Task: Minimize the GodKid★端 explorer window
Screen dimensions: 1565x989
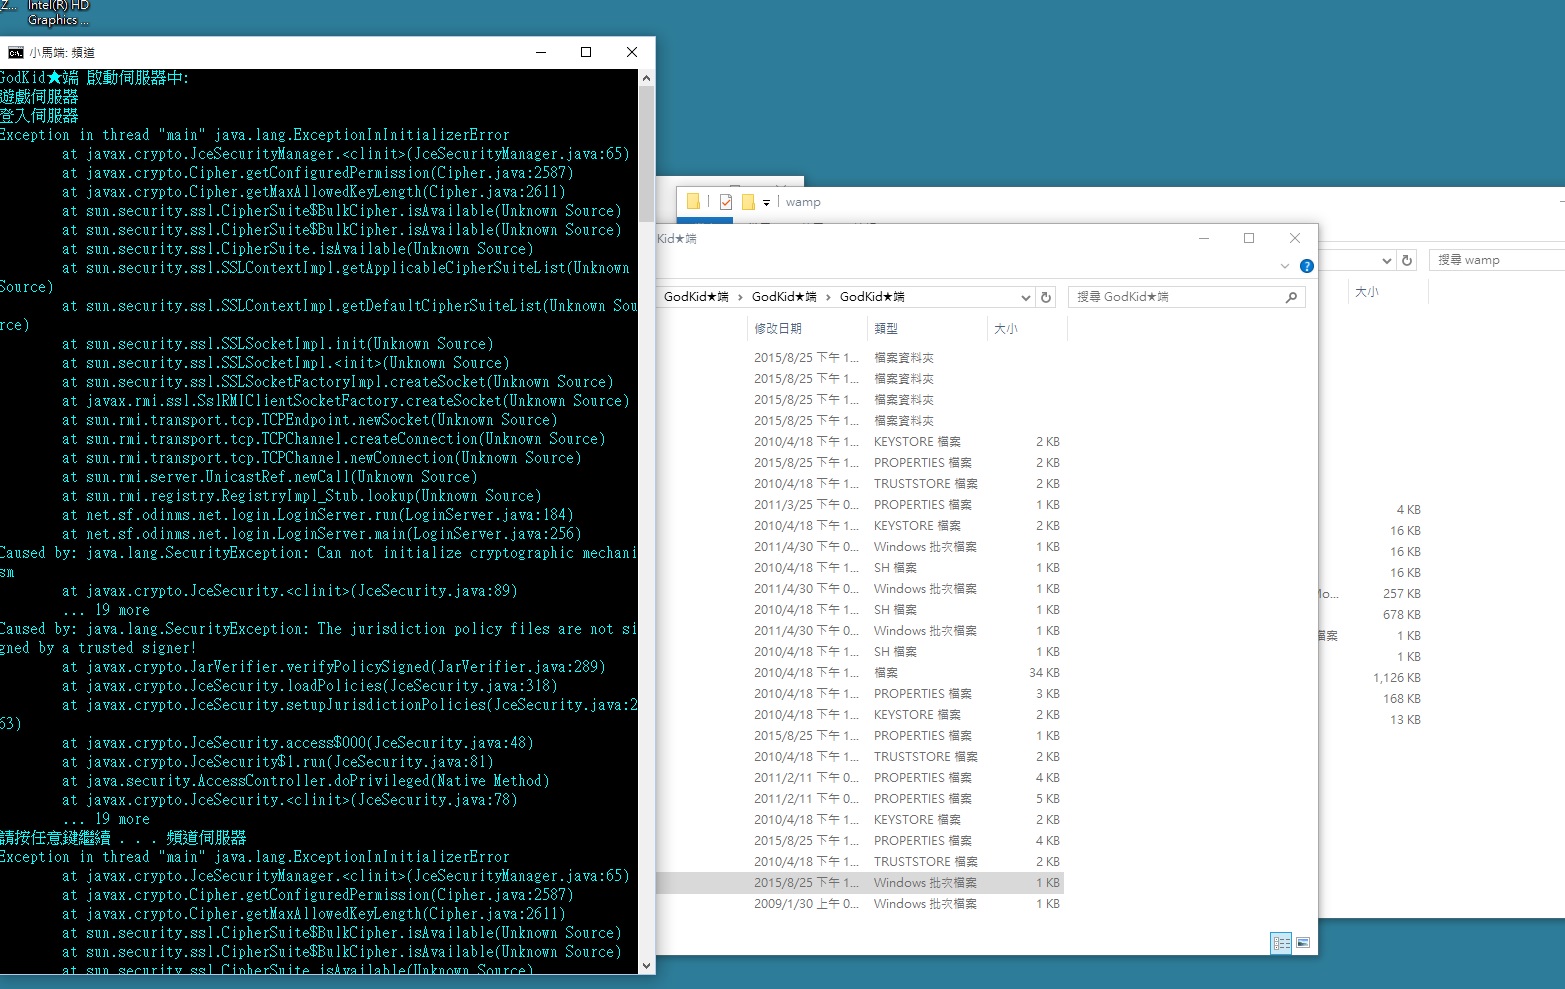Action: point(1204,238)
